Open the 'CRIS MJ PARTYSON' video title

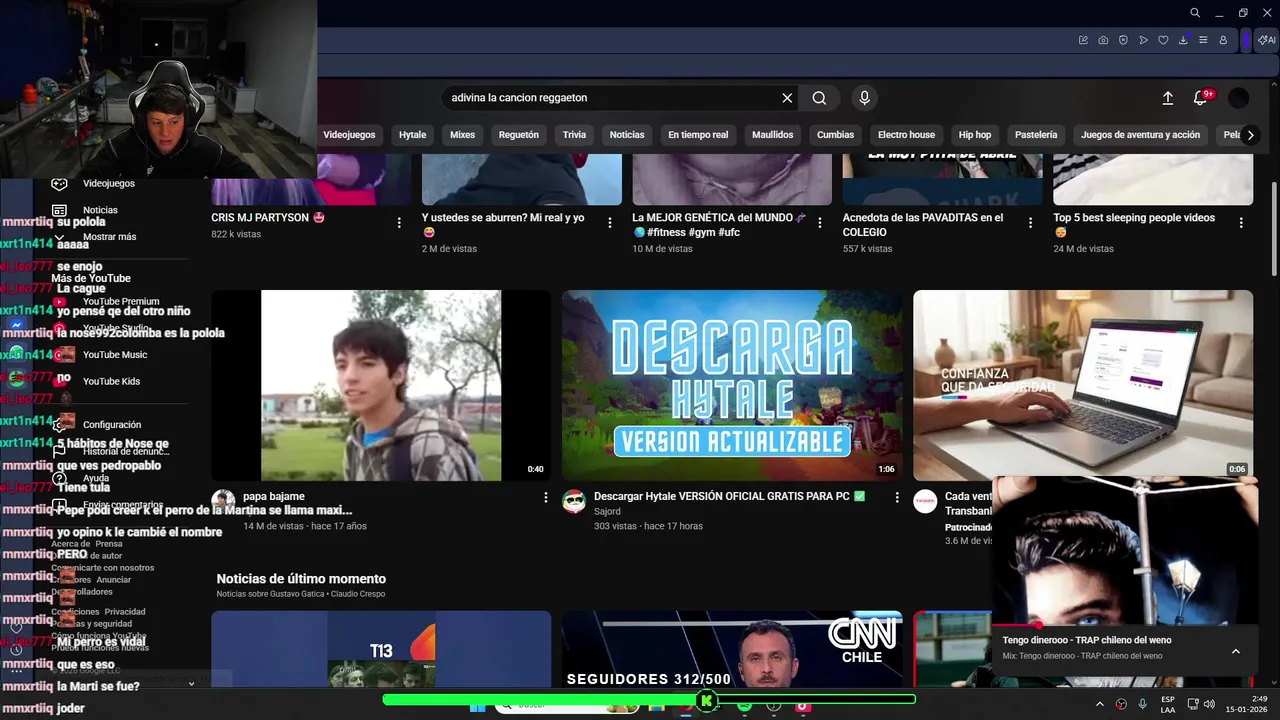pyautogui.click(x=268, y=218)
